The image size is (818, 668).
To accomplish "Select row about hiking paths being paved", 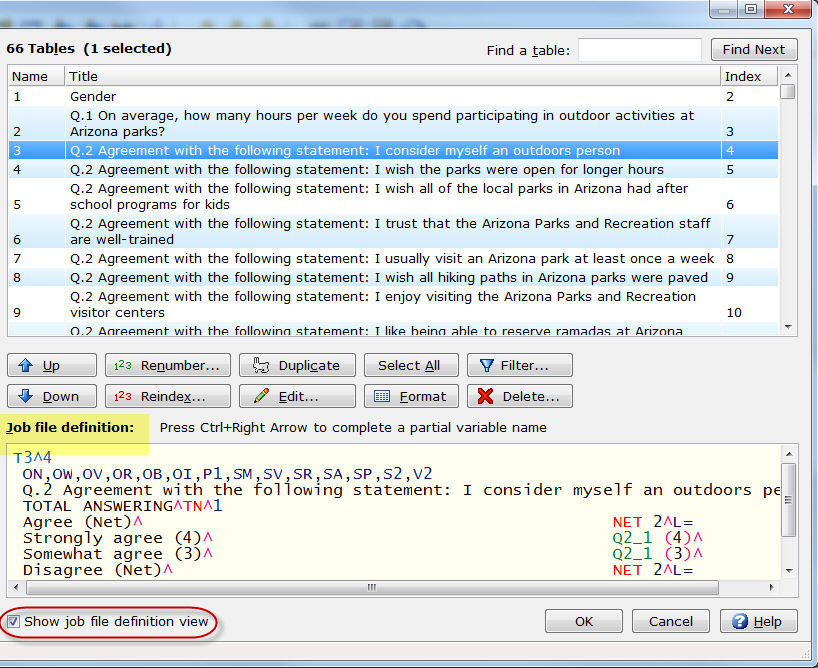I will click(x=393, y=278).
